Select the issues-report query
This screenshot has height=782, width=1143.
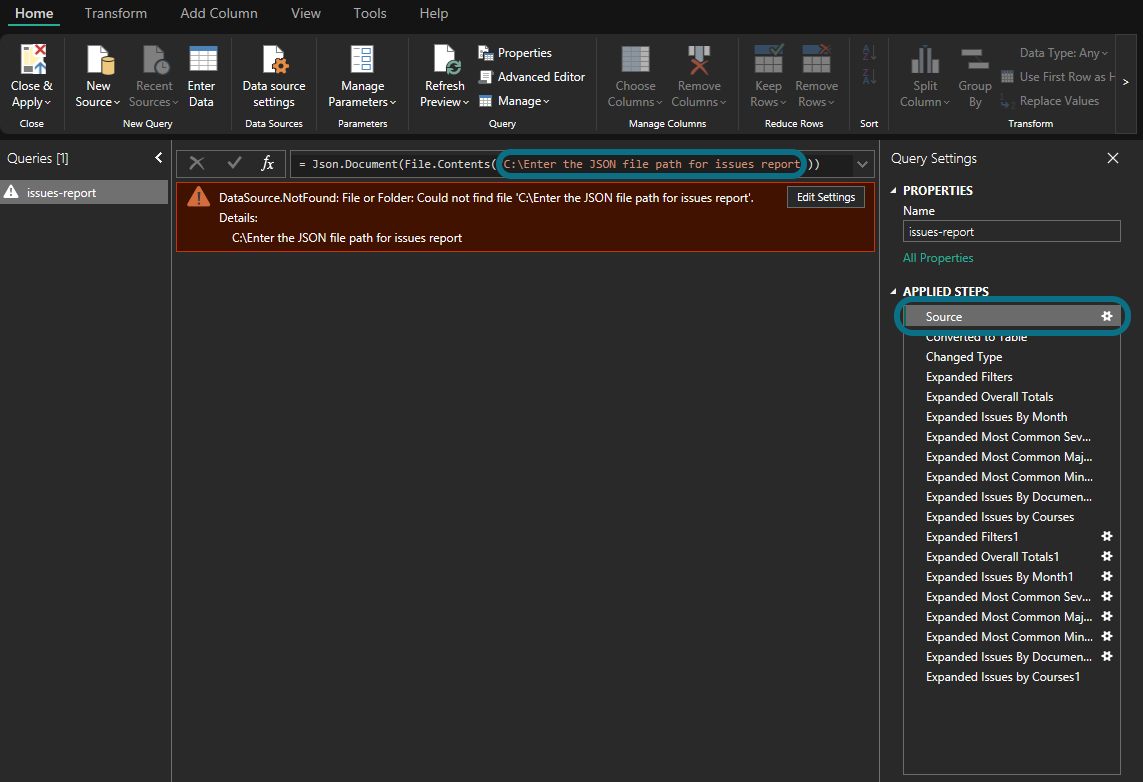[85, 192]
